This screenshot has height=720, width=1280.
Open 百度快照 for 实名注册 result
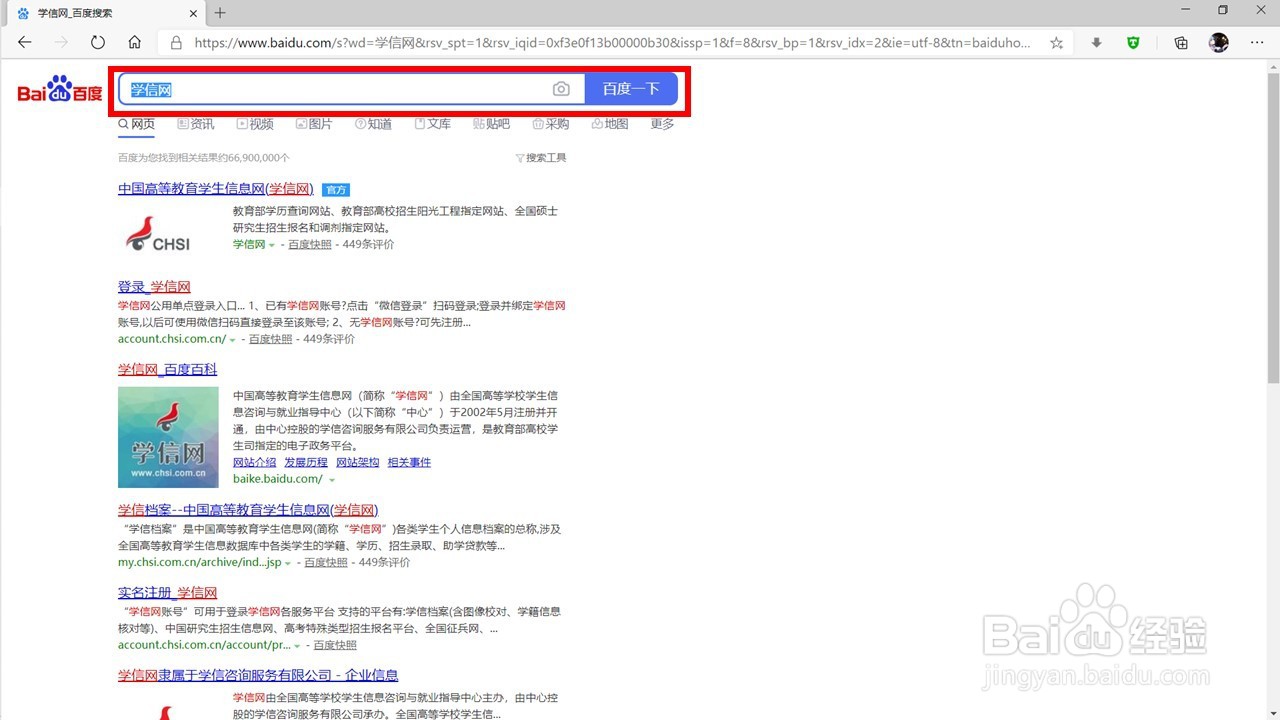pyautogui.click(x=334, y=646)
